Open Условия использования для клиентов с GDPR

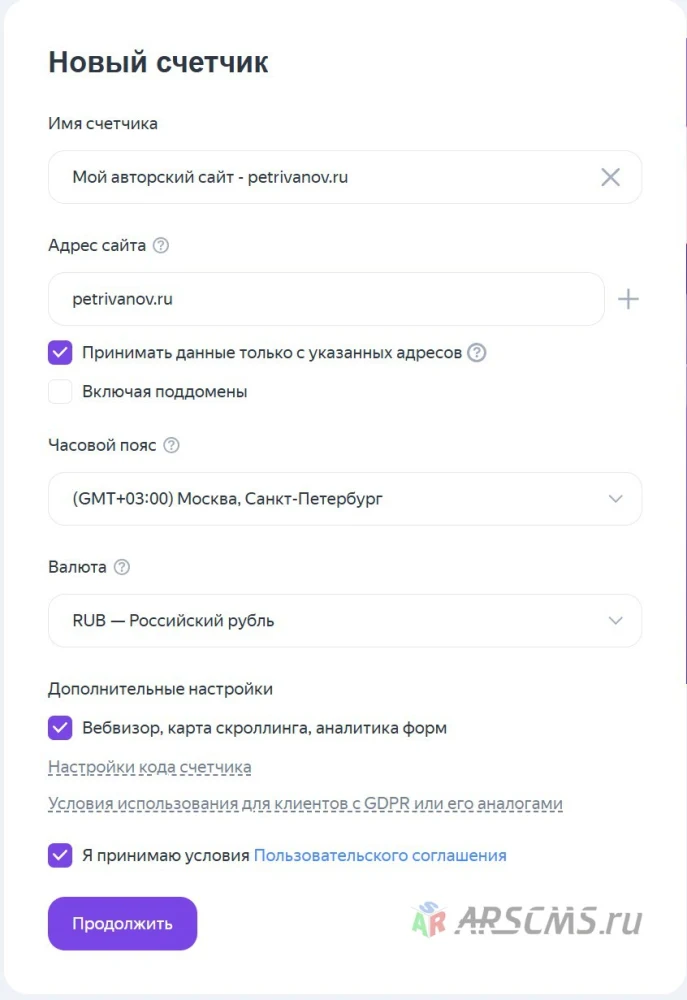click(x=306, y=804)
